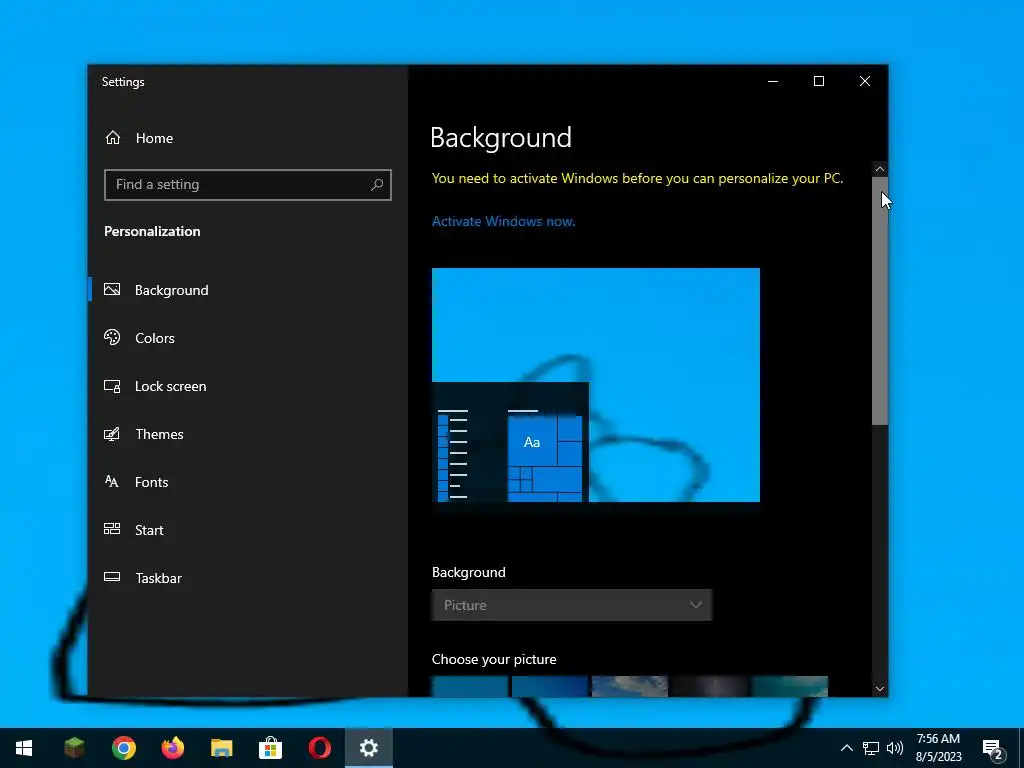
Task: Click the Taskbar icon in sidebar
Action: (x=112, y=577)
